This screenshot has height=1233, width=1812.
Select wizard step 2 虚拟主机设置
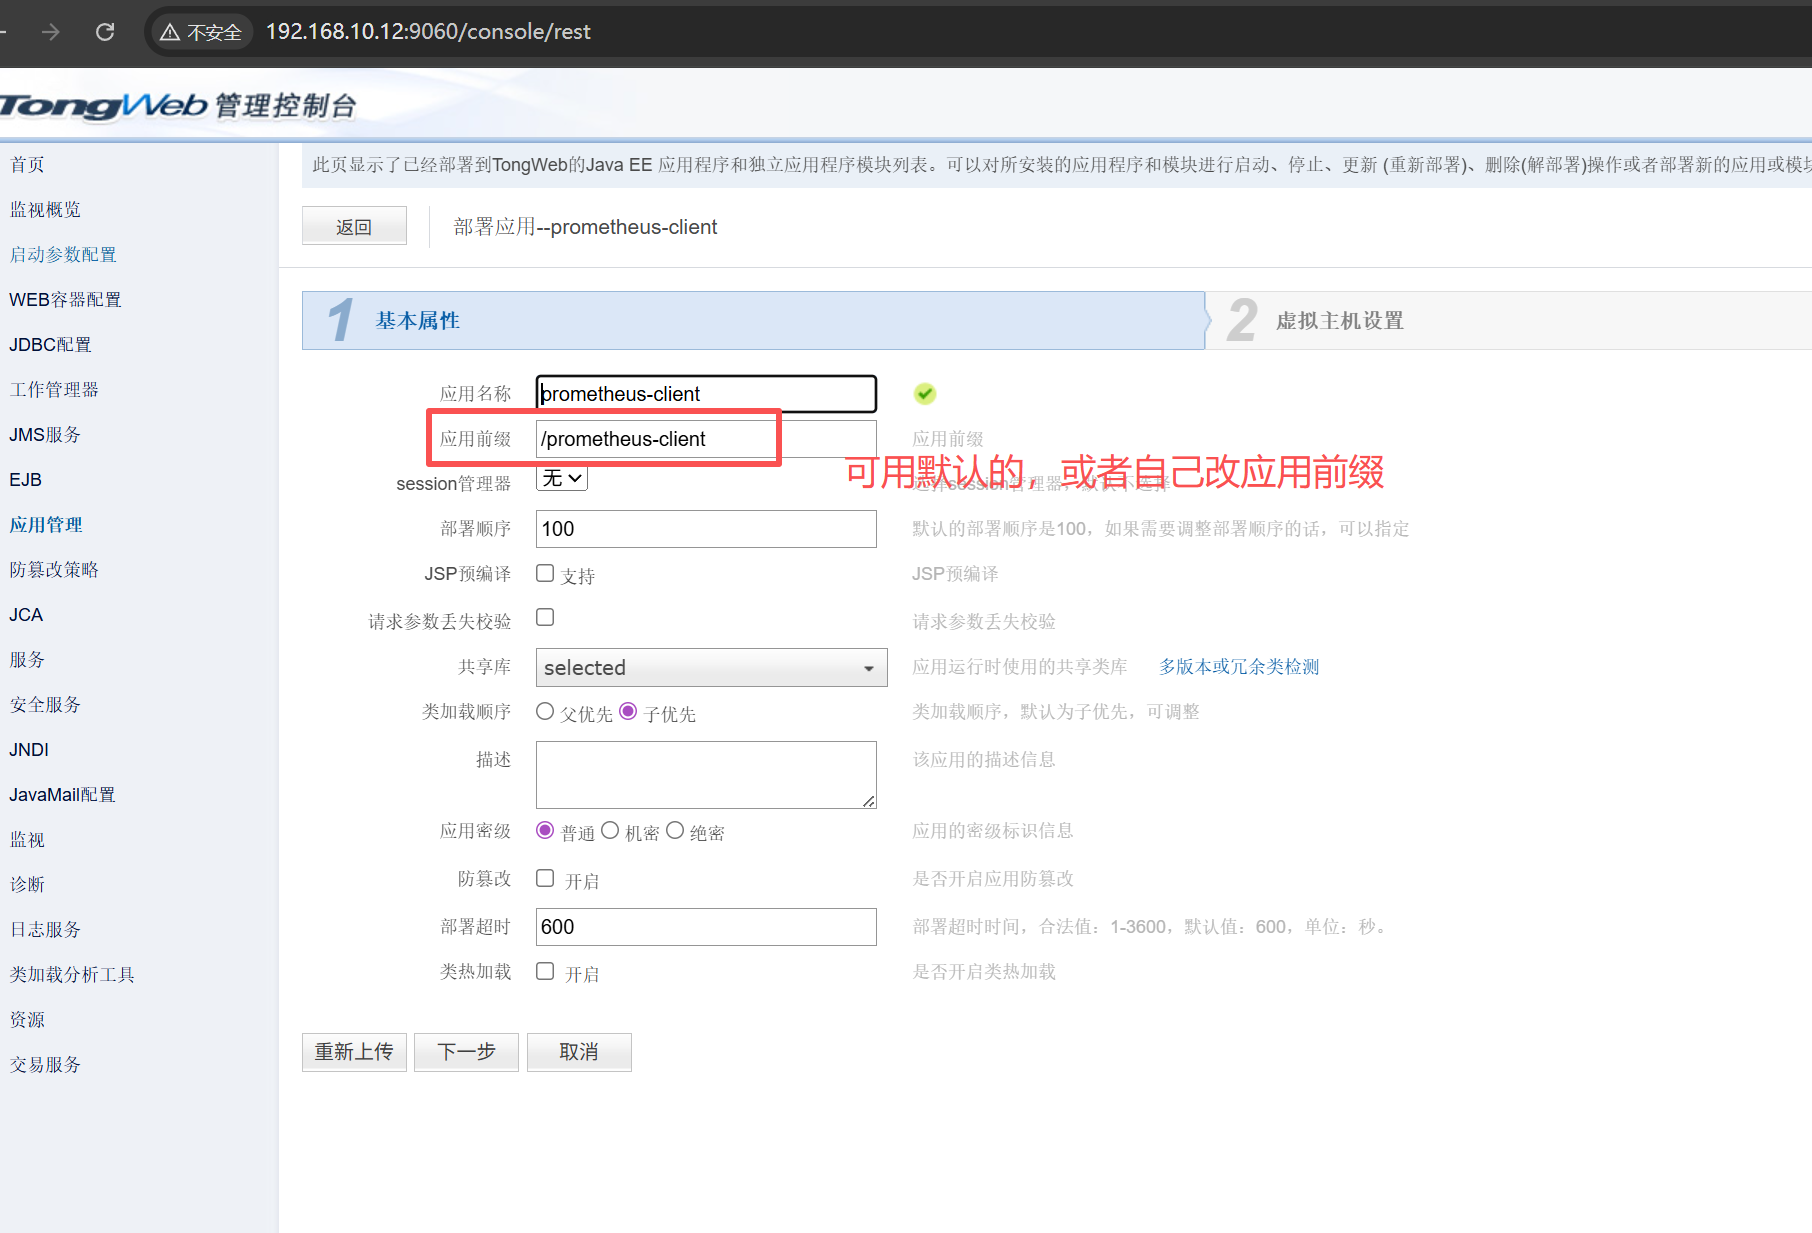(x=1510, y=321)
